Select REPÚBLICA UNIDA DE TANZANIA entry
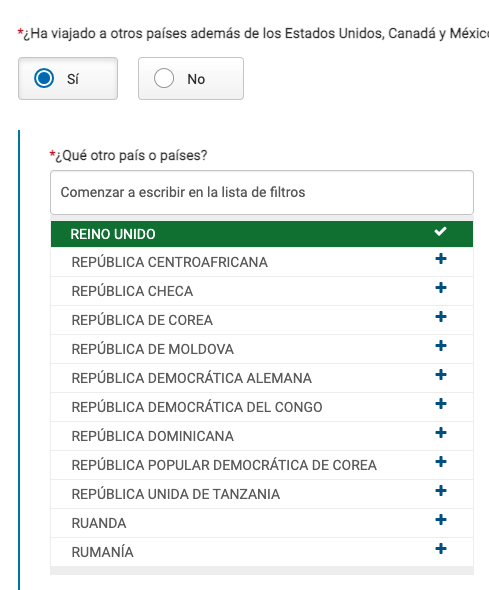The height and width of the screenshot is (590, 489). [x=262, y=494]
